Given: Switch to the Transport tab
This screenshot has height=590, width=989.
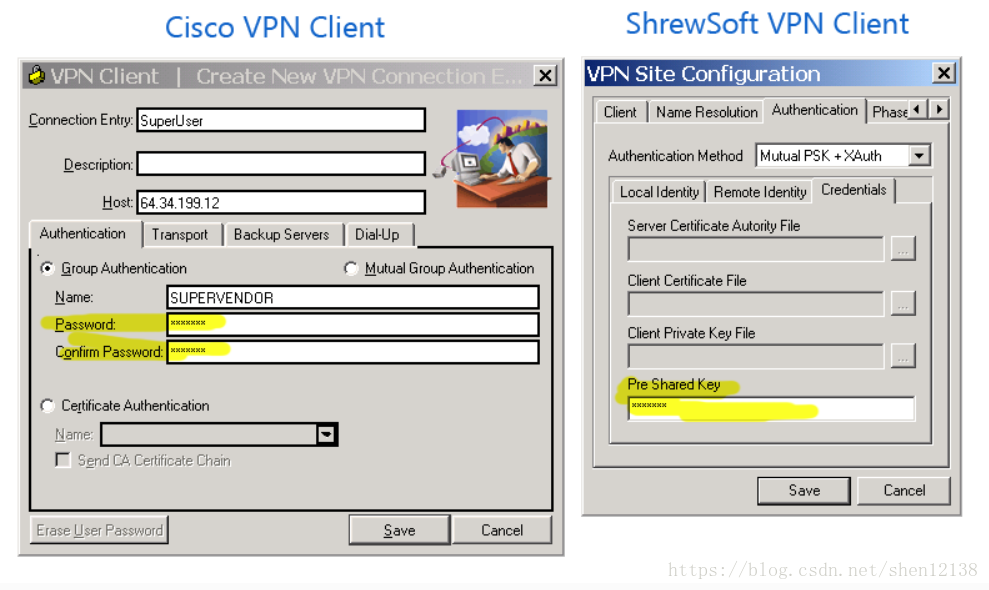Looking at the screenshot, I should click(180, 235).
